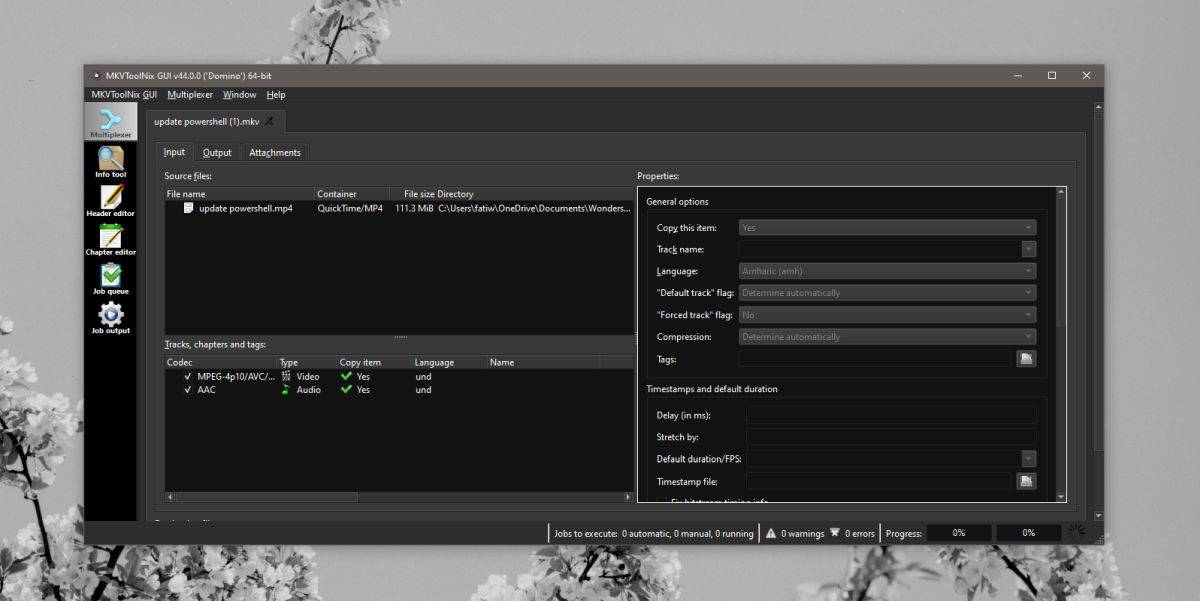The height and width of the screenshot is (601, 1200).
Task: Open the Header editor tool
Action: tap(110, 200)
